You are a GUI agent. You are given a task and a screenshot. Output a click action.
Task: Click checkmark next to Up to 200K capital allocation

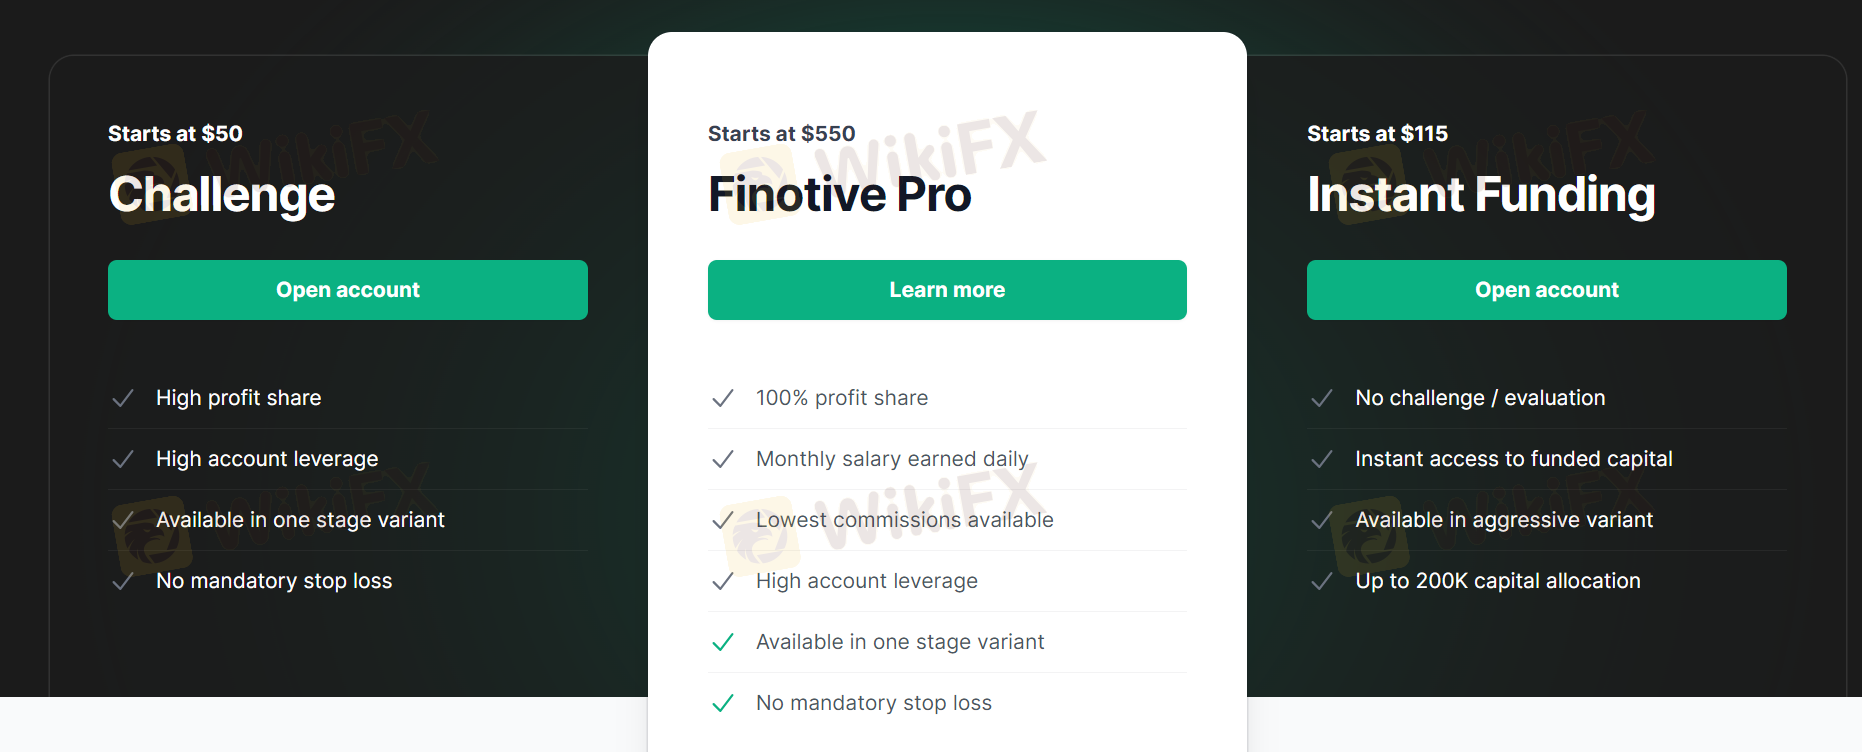click(1322, 581)
